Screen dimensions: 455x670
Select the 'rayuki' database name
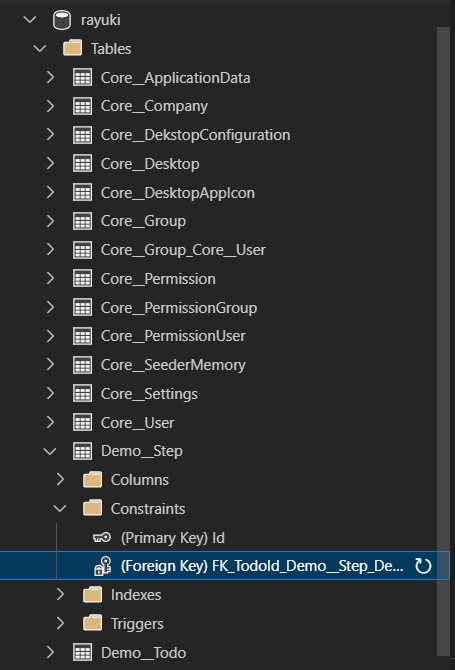[x=101, y=20]
